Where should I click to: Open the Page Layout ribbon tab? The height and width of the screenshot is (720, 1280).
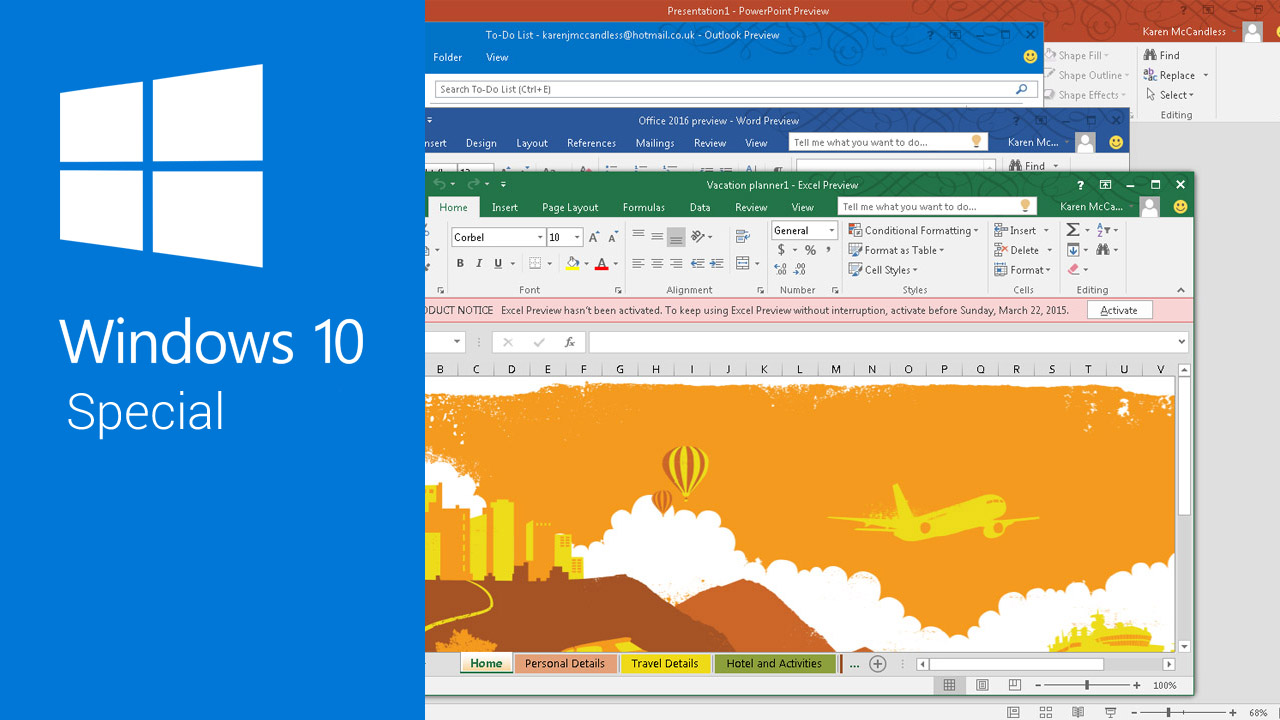(570, 207)
